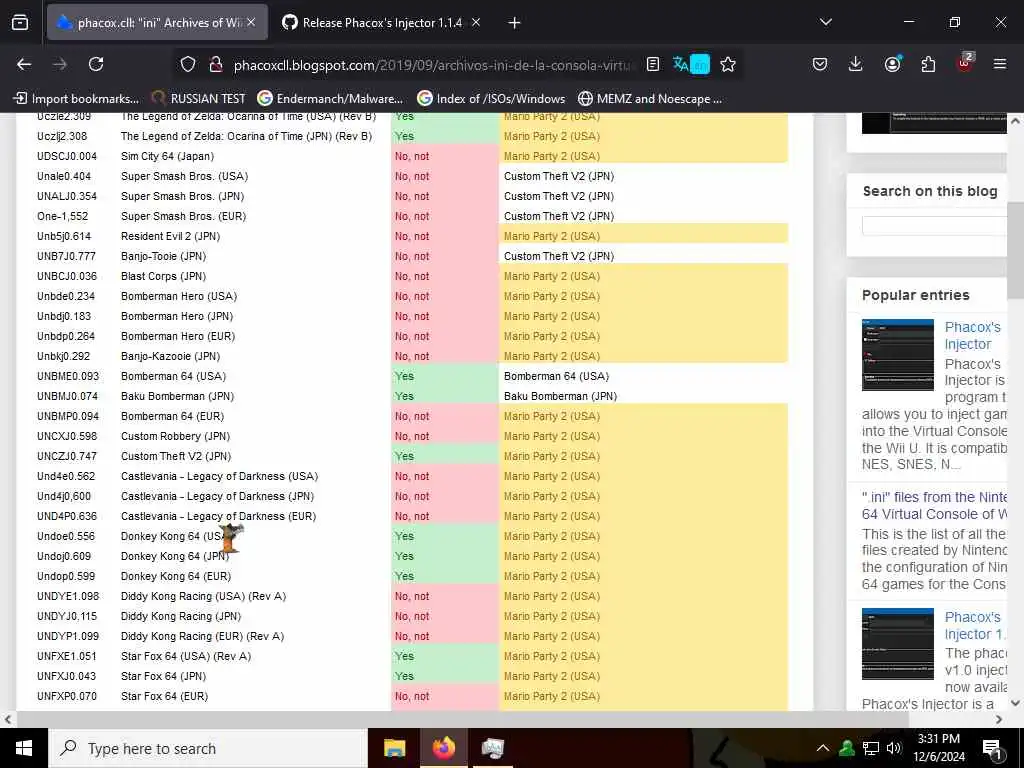Open Phacox's Injector entry thumbnail image

(x=897, y=355)
